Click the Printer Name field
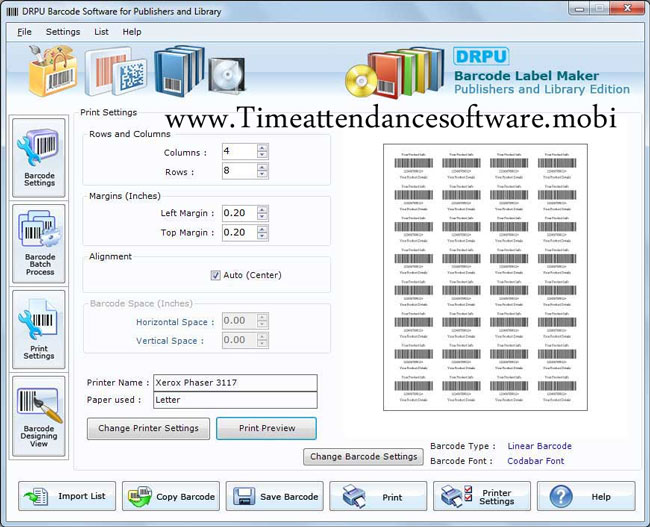 coord(235,383)
